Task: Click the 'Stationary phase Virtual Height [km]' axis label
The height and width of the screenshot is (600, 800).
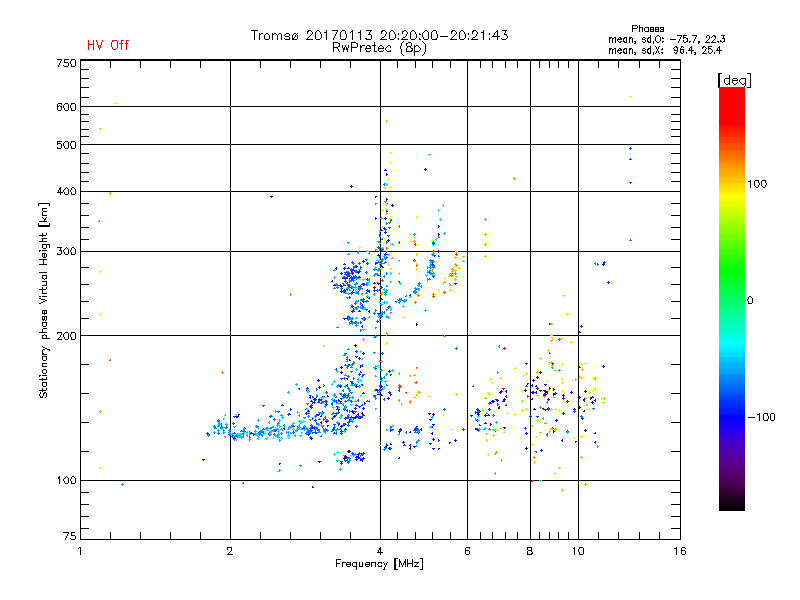Action: pos(44,300)
